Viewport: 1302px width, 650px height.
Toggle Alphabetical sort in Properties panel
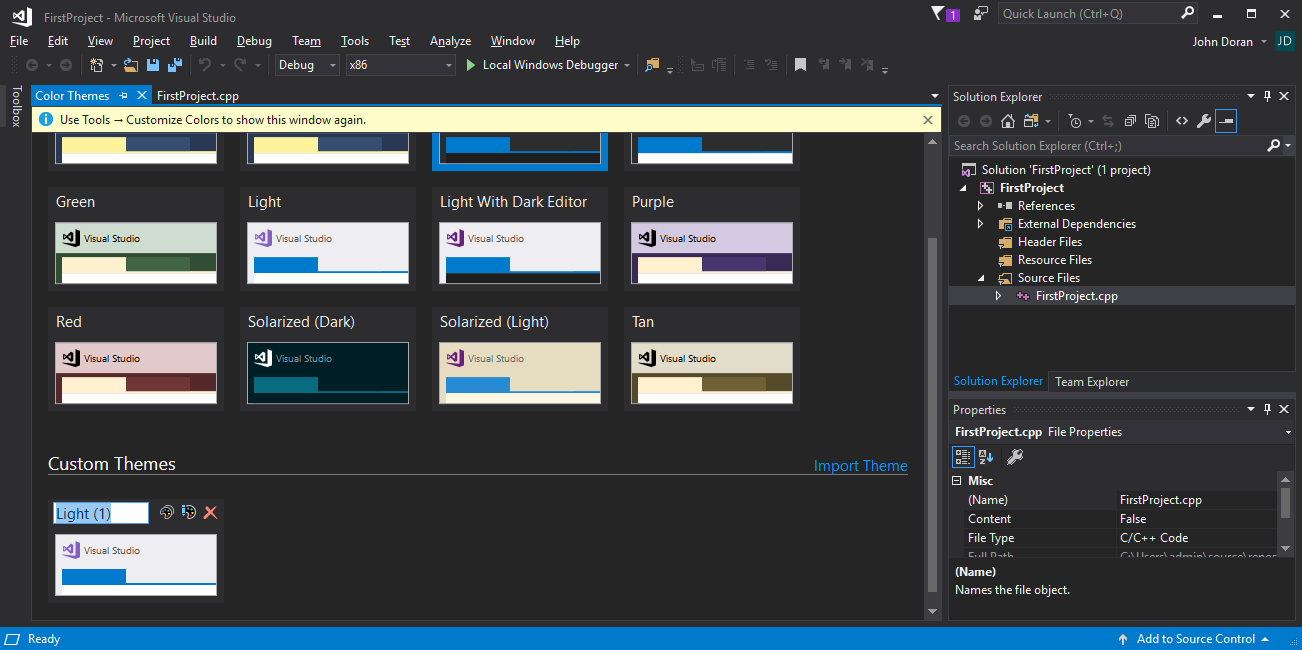[x=986, y=457]
